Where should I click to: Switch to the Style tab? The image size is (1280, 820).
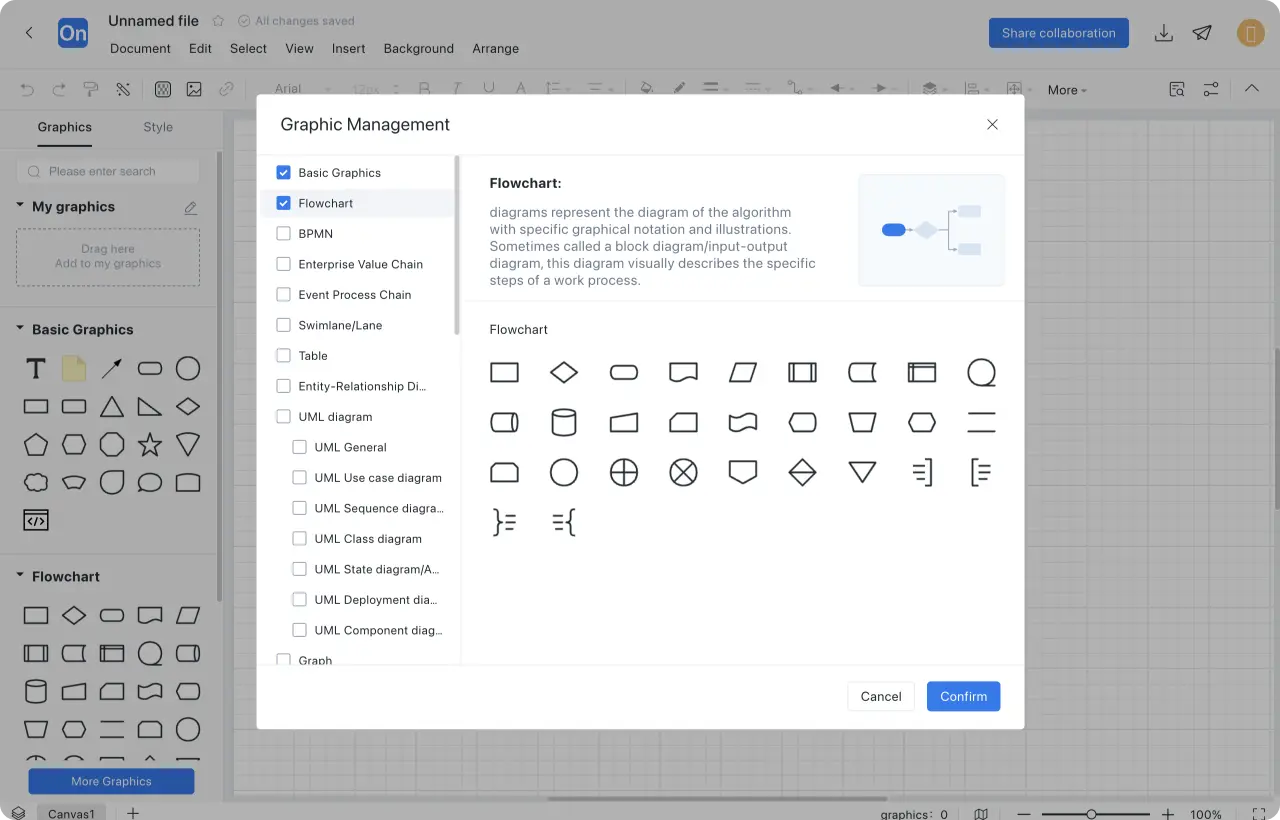pos(158,127)
